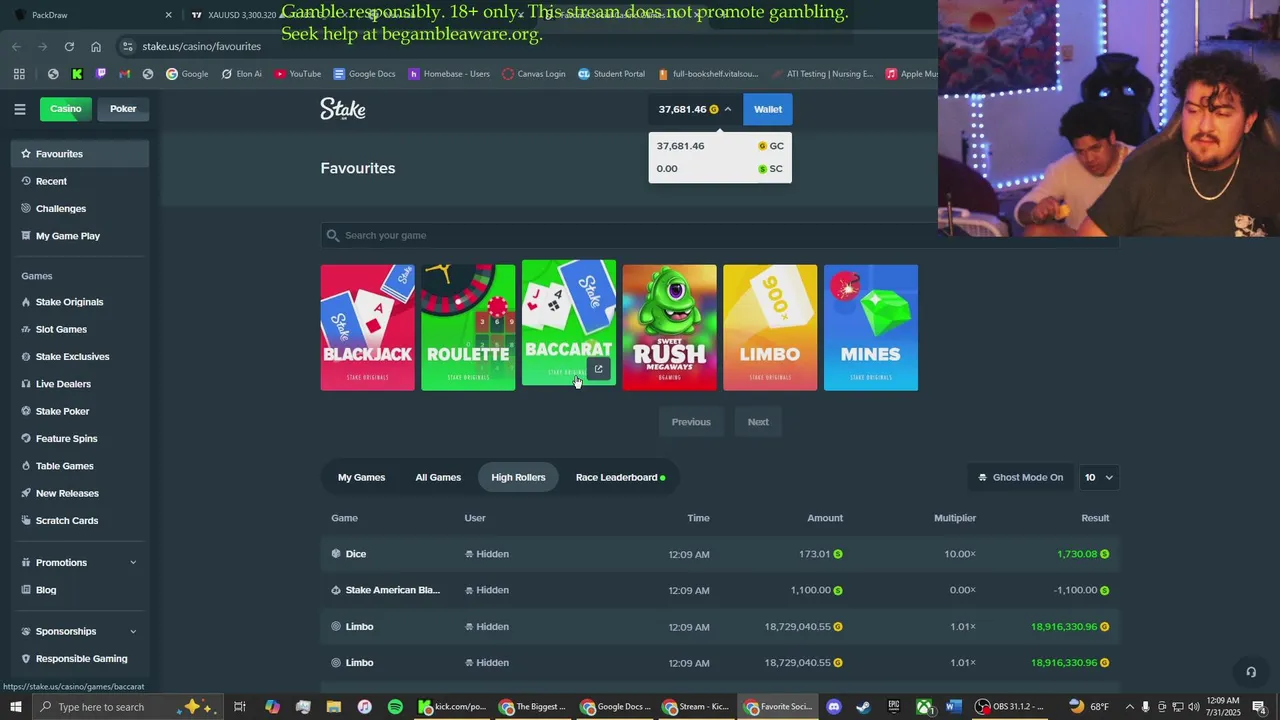Toggle Ghost Mode On
Viewport: 1280px width, 720px height.
(1020, 477)
